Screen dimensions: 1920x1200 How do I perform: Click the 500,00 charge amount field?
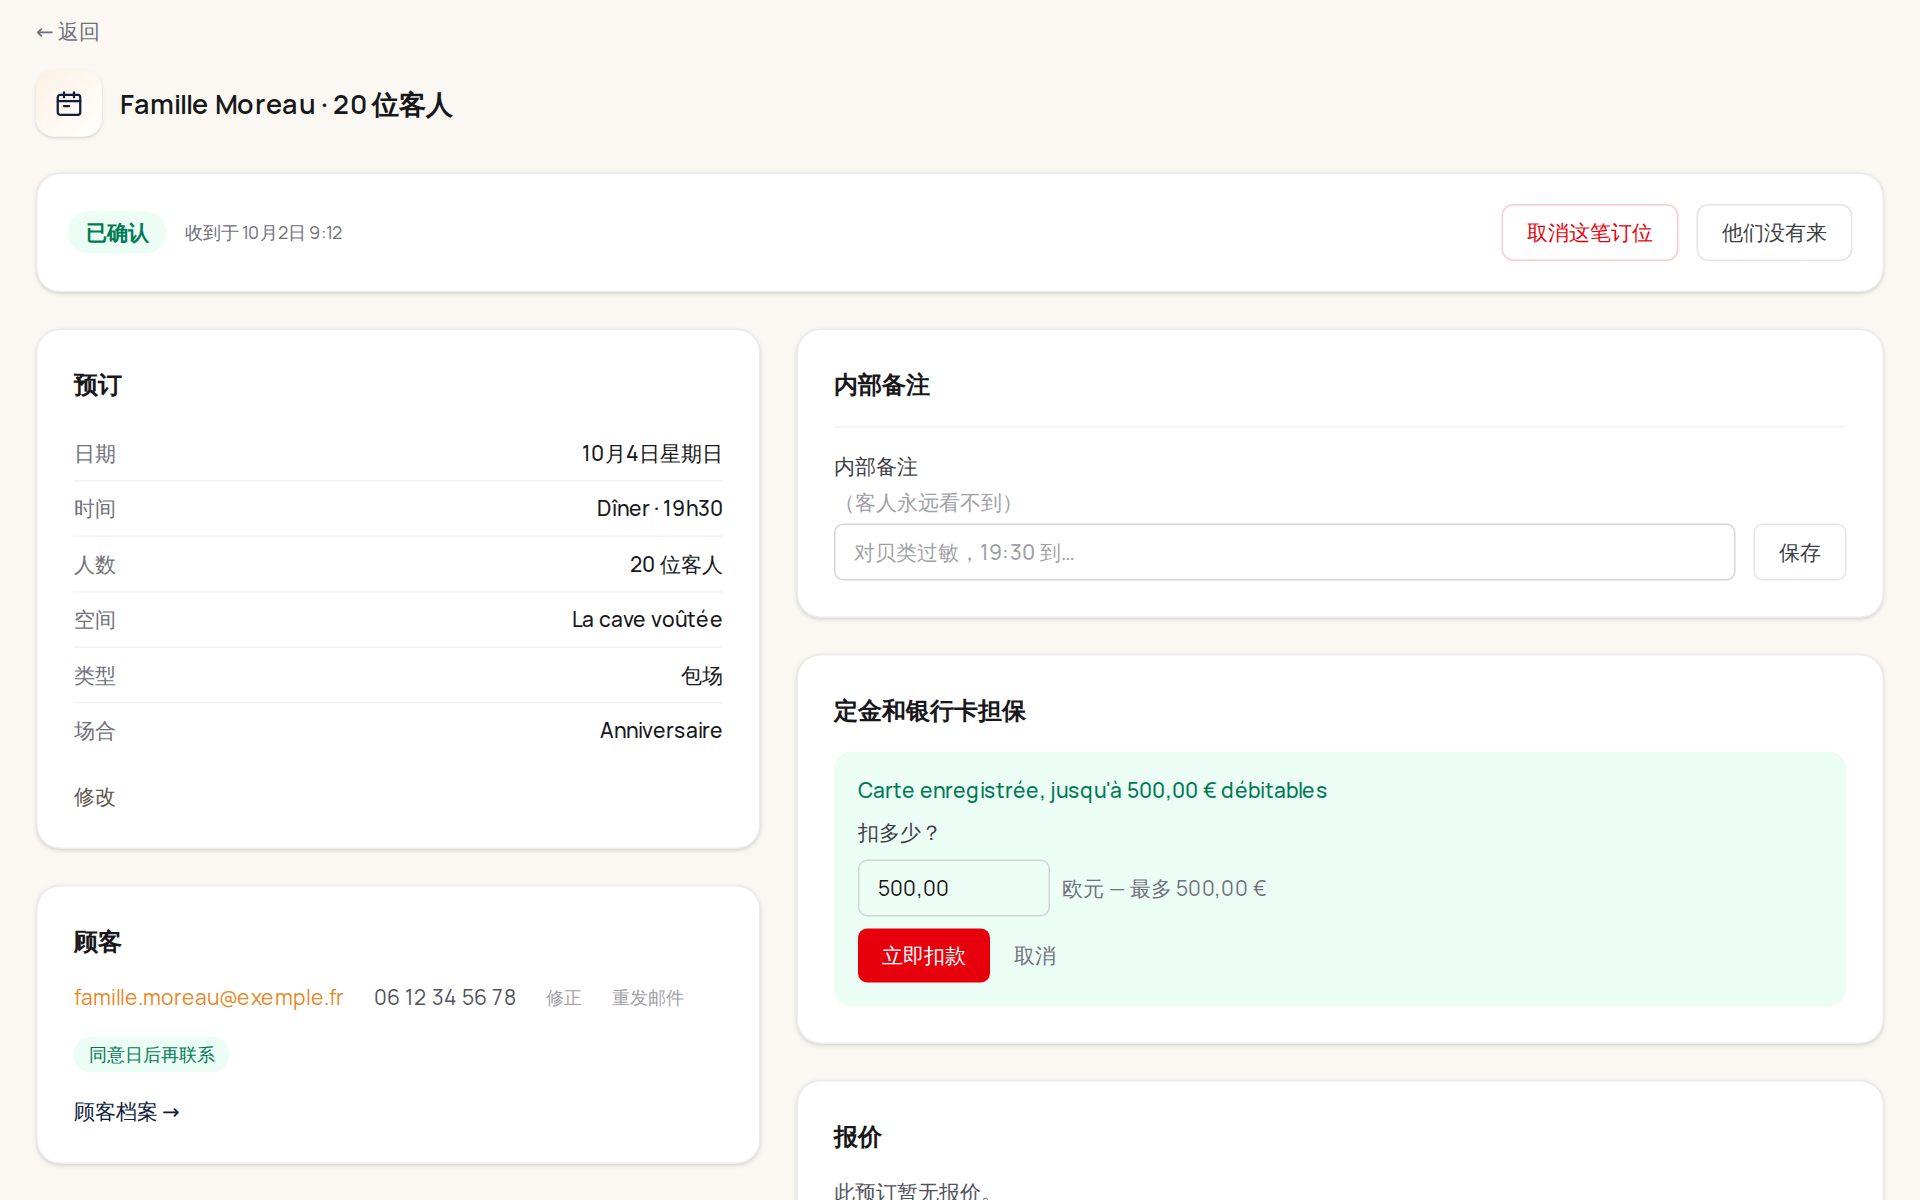pos(953,888)
